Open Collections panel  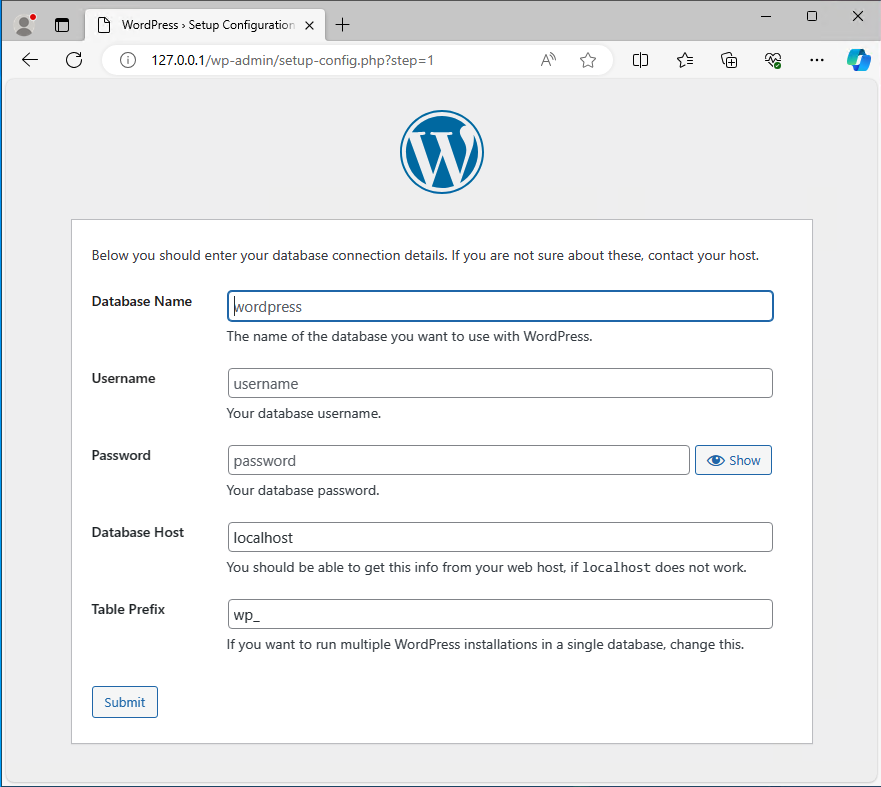coord(729,60)
